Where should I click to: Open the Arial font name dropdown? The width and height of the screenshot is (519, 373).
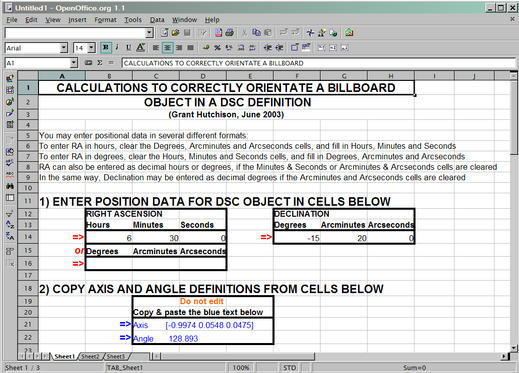point(64,48)
